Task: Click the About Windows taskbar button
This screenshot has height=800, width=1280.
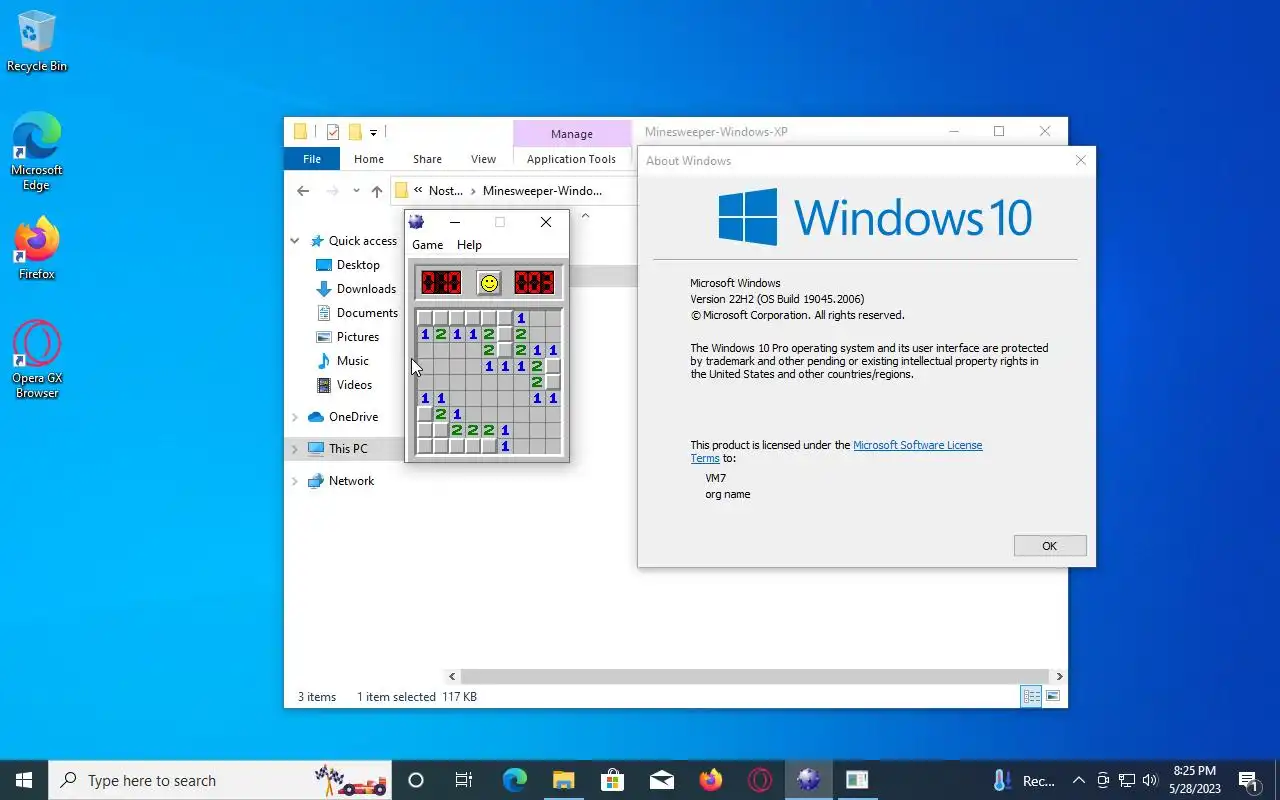Action: tap(857, 780)
